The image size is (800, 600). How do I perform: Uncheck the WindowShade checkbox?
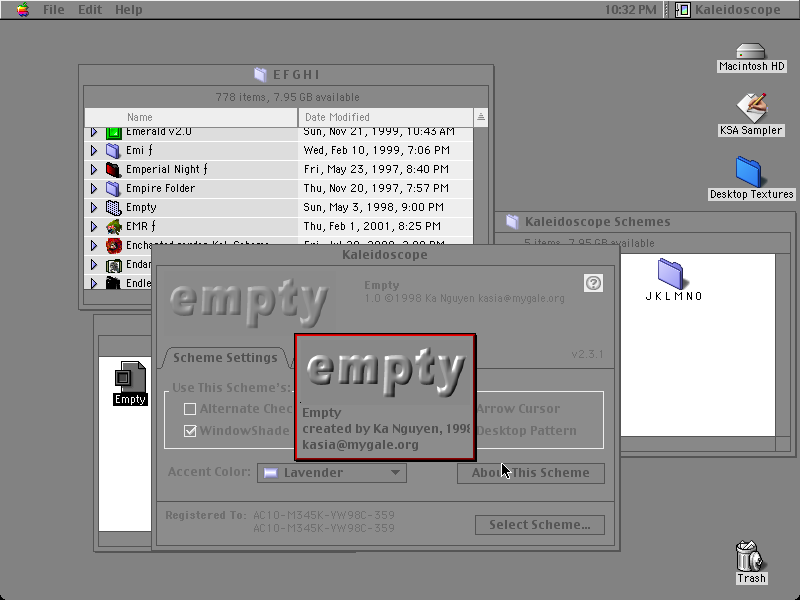pyautogui.click(x=190, y=431)
